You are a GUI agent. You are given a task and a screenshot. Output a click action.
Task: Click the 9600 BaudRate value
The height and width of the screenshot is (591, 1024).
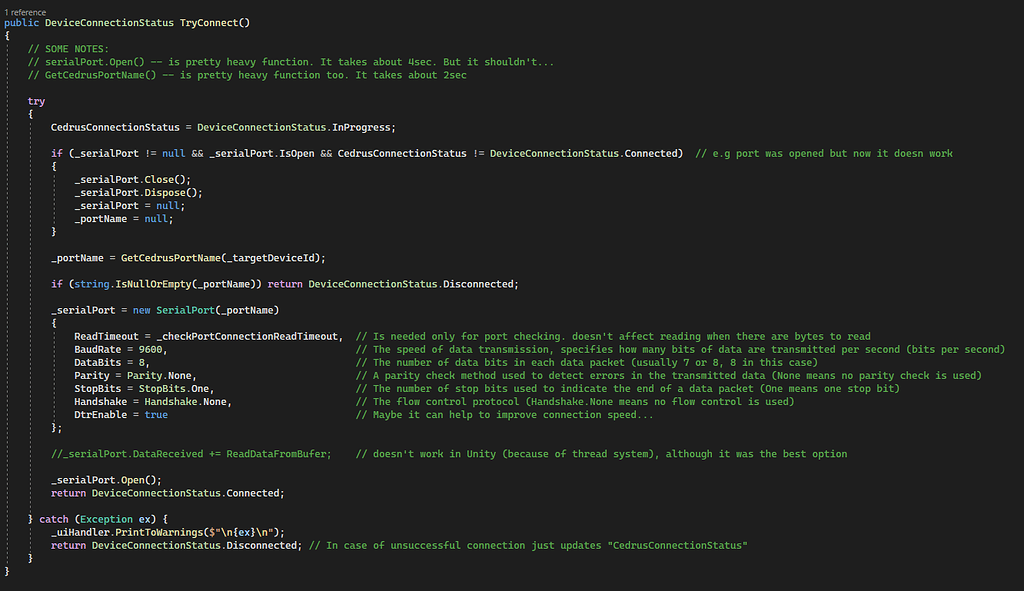click(152, 349)
